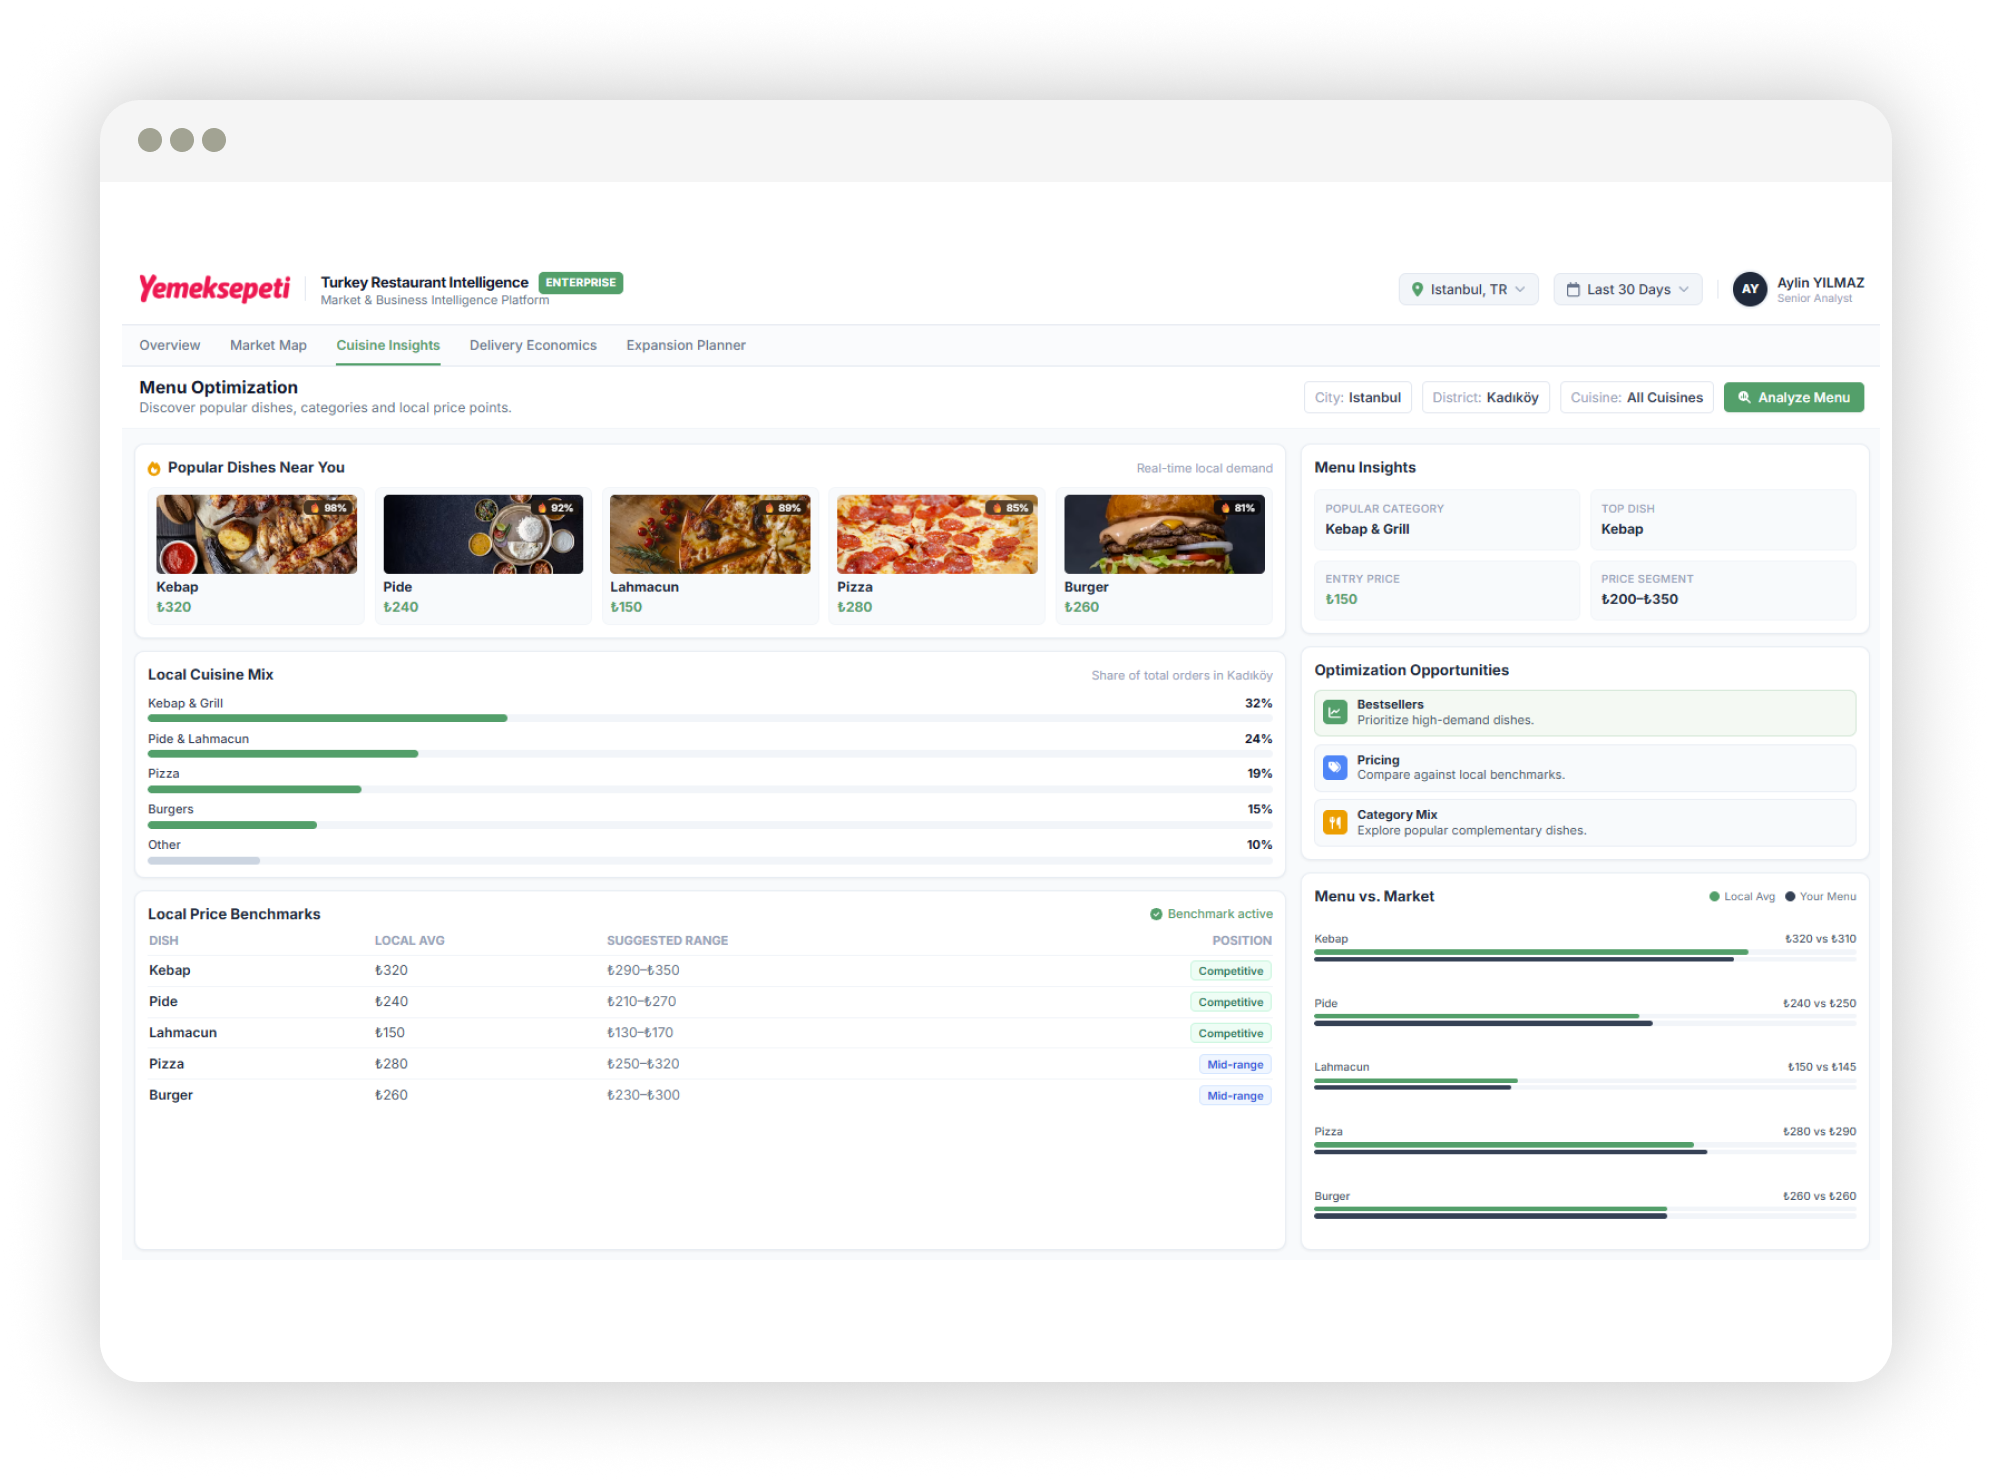The image size is (1992, 1482).
Task: Open the City: Istanbul filter
Action: (1357, 397)
